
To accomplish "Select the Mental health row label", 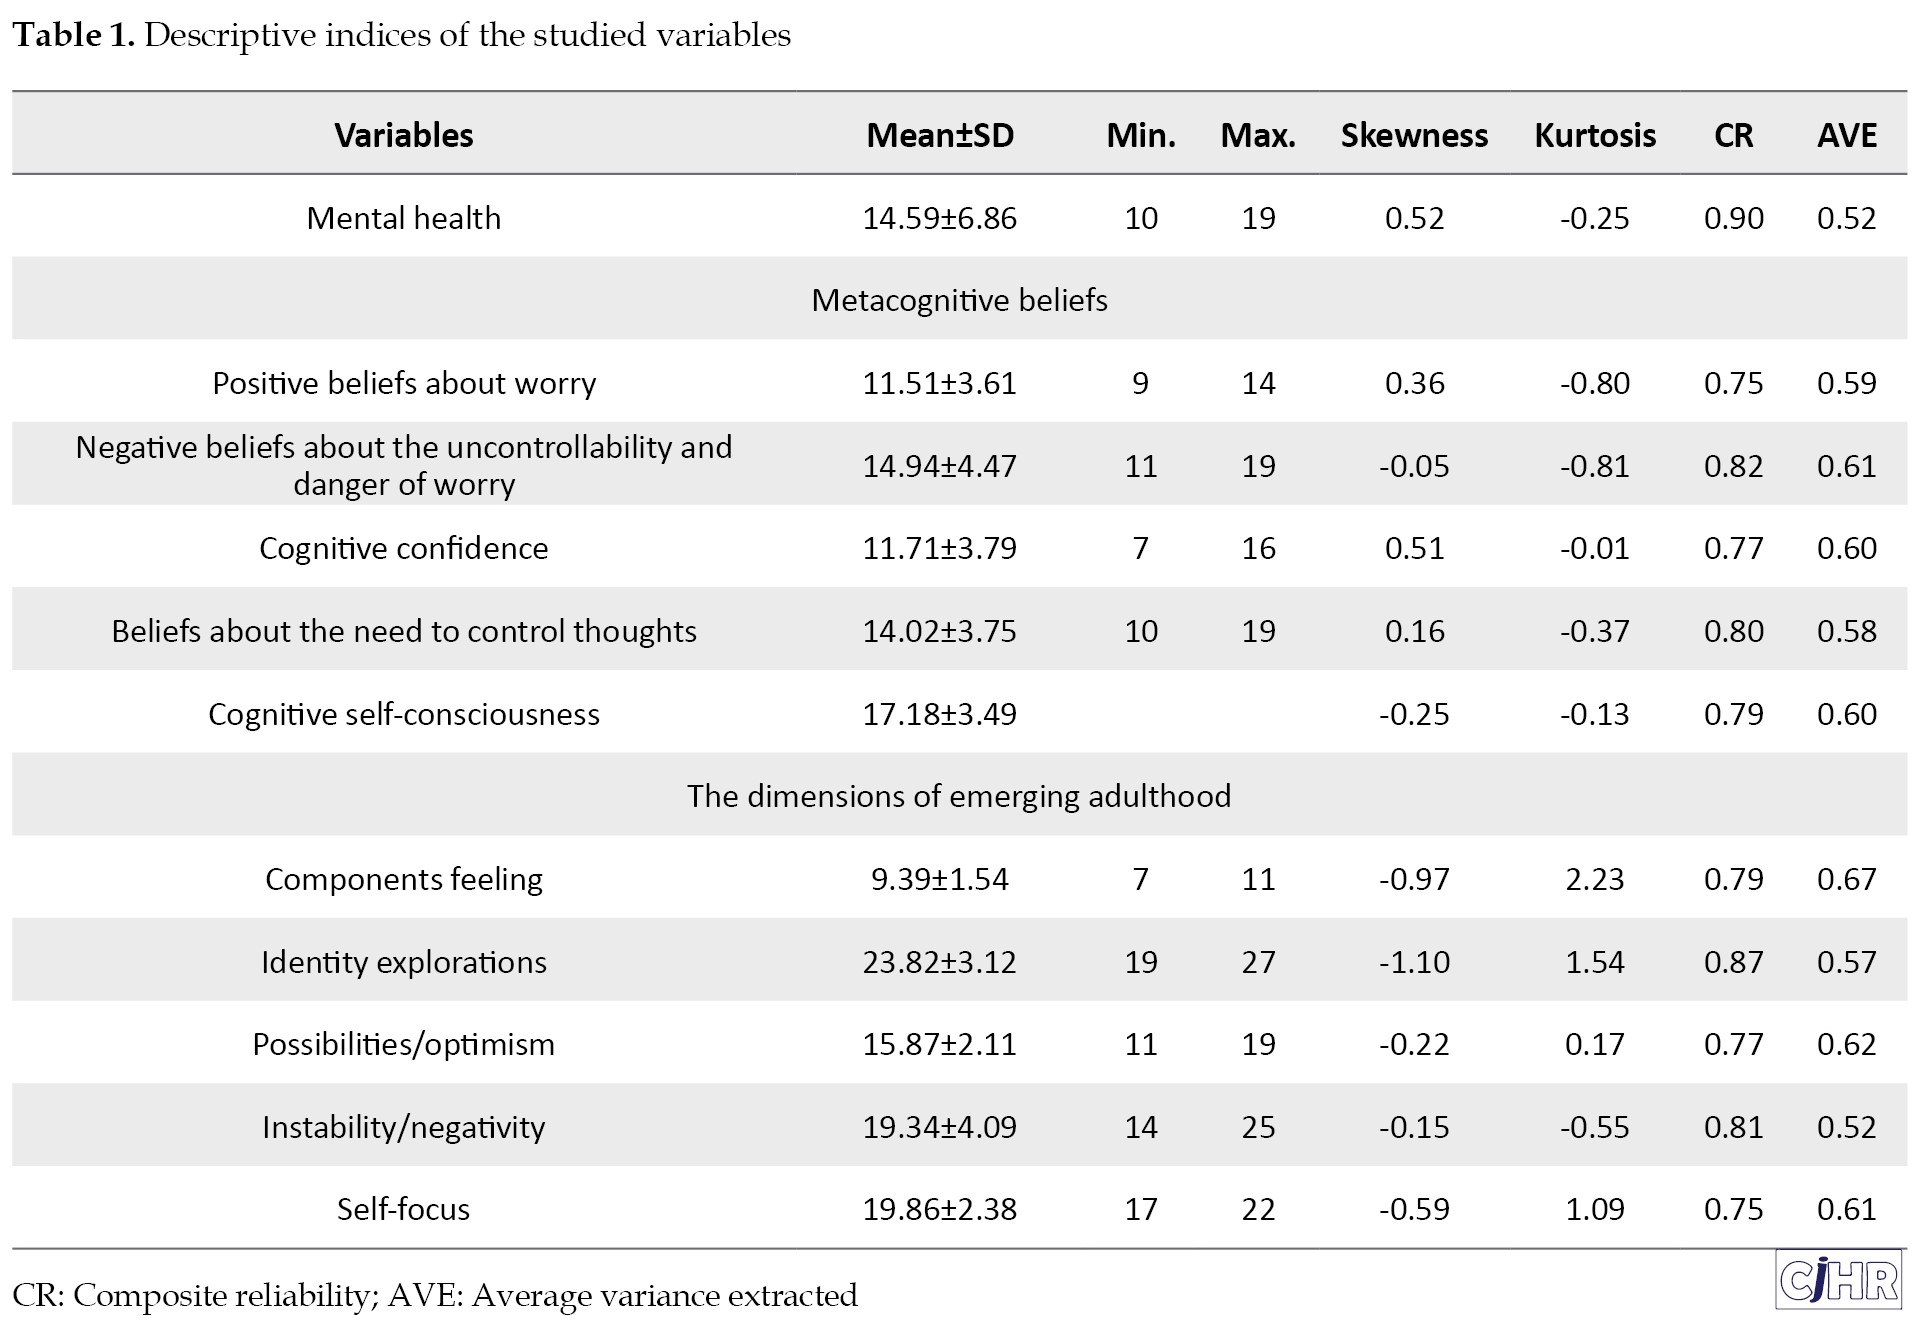I will 403,218.
